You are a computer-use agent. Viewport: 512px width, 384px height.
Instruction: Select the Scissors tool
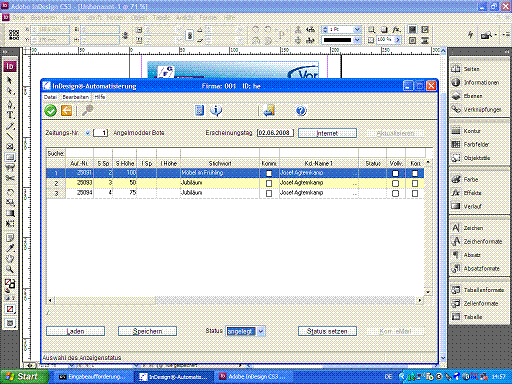click(10, 178)
